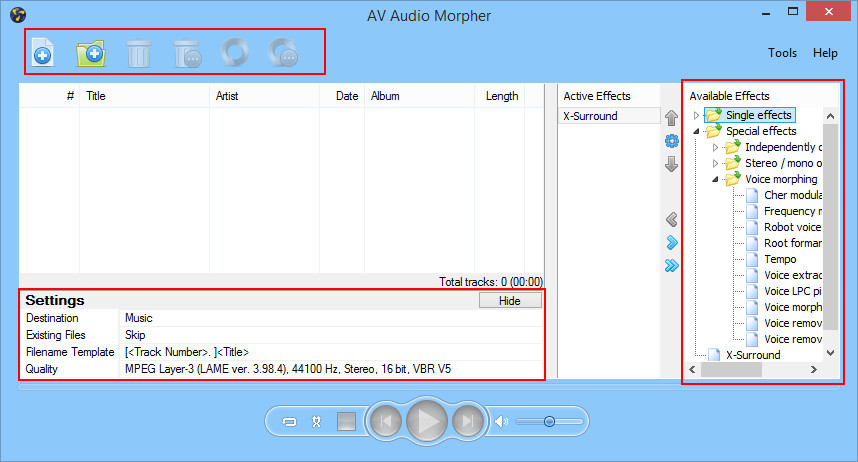Select the Cher modulation effect

[793, 195]
